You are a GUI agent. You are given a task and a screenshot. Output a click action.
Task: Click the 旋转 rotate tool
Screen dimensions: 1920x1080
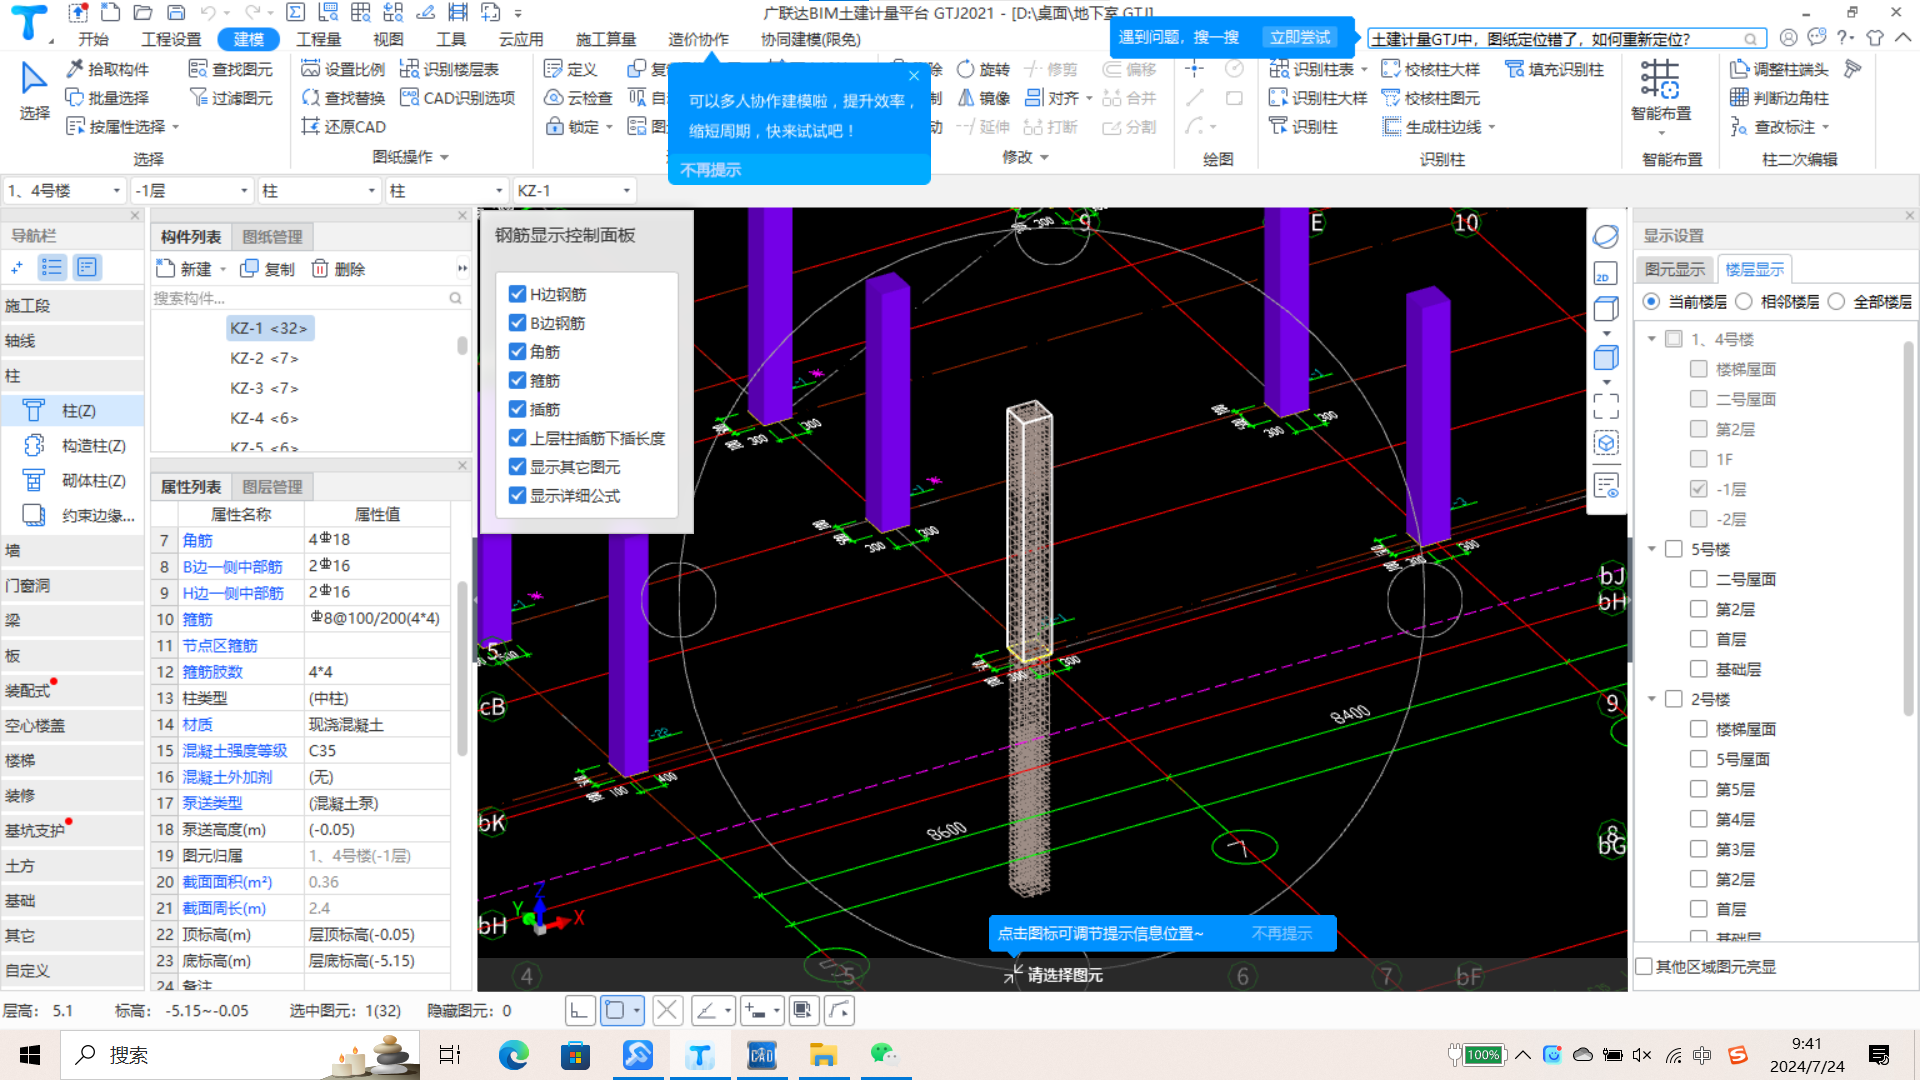[983, 69]
